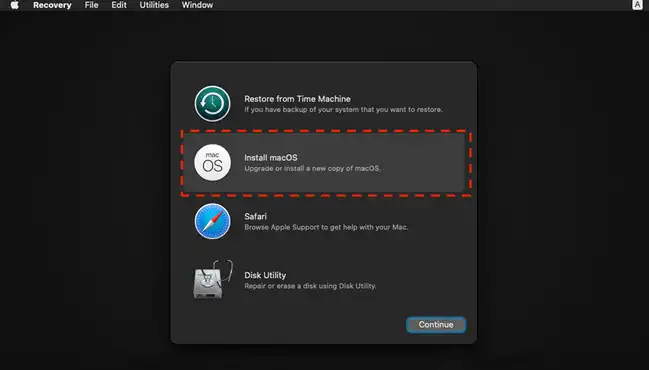Choose Restore from Time Machine title
The image size is (649, 370).
pyautogui.click(x=297, y=99)
